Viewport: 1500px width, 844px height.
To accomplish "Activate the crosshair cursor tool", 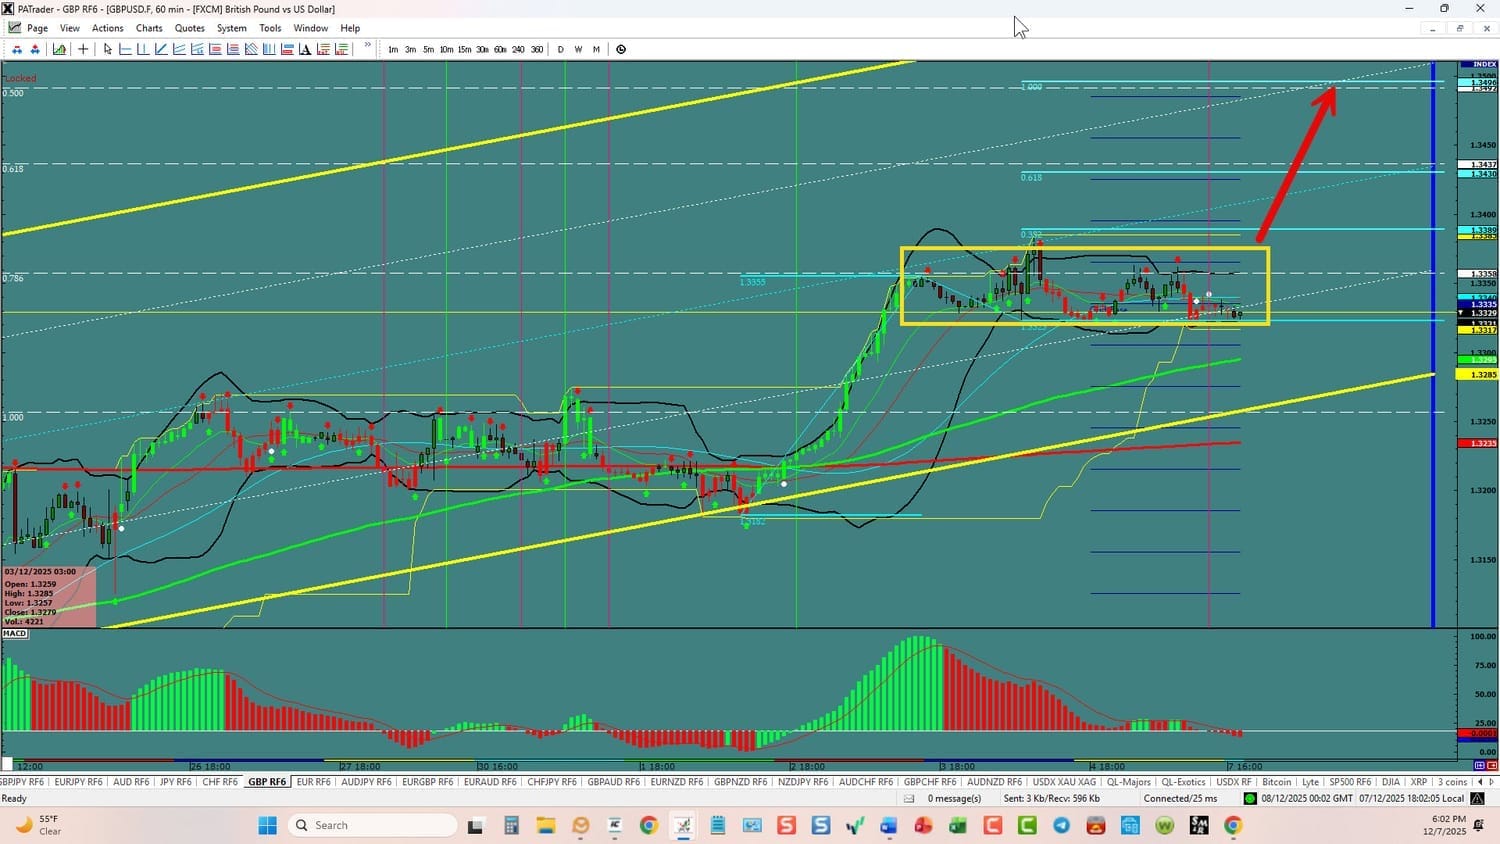I will coord(83,49).
